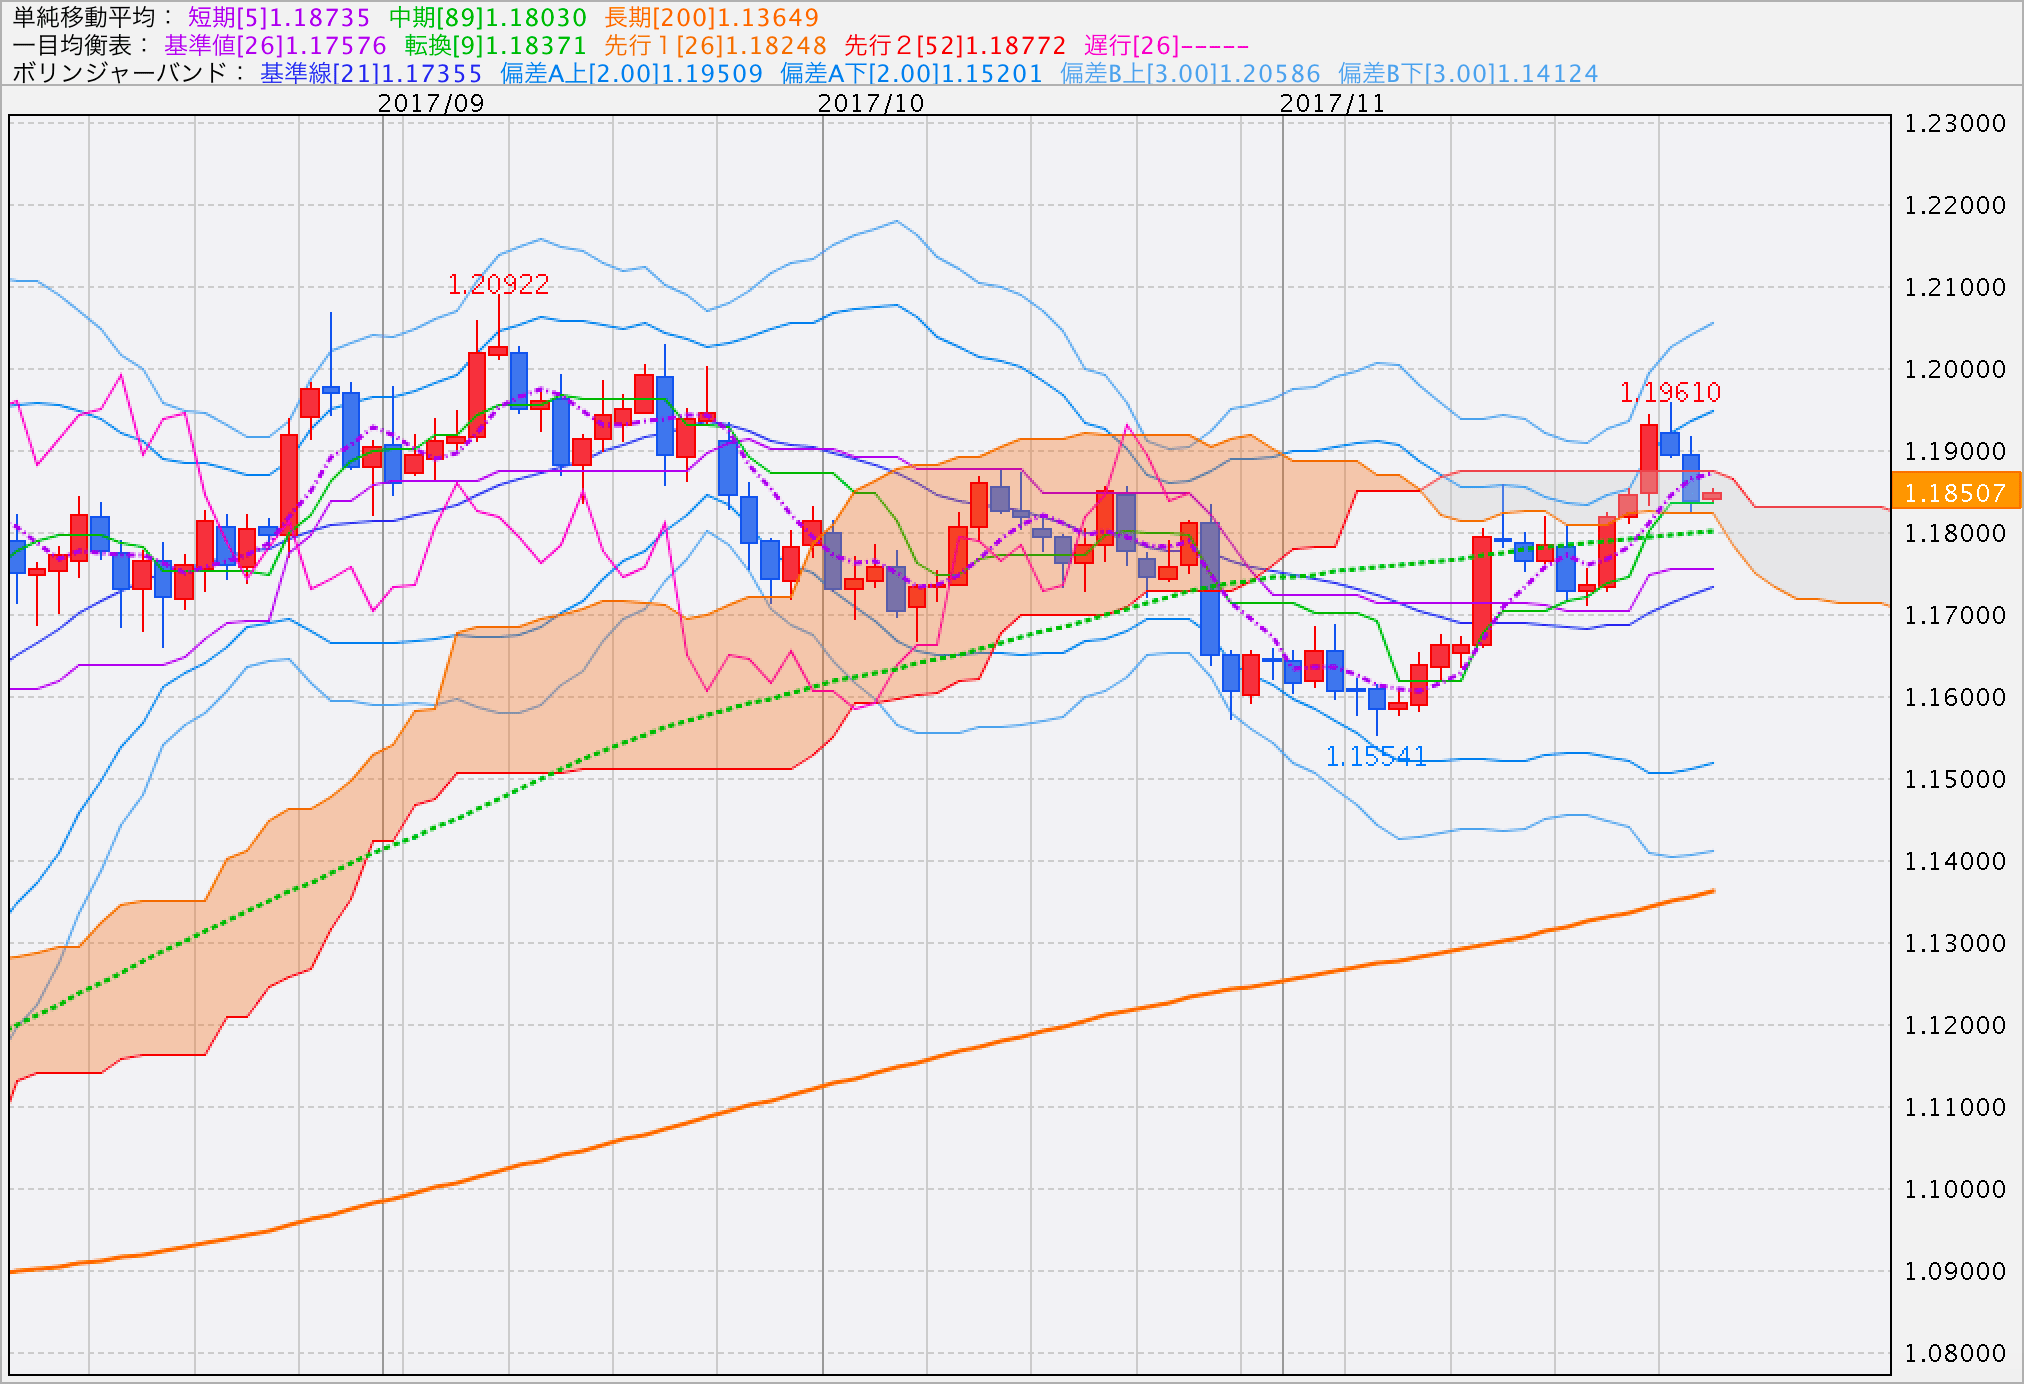
Task: Click the tall red candle below 1.19610
Action: (x=1649, y=459)
